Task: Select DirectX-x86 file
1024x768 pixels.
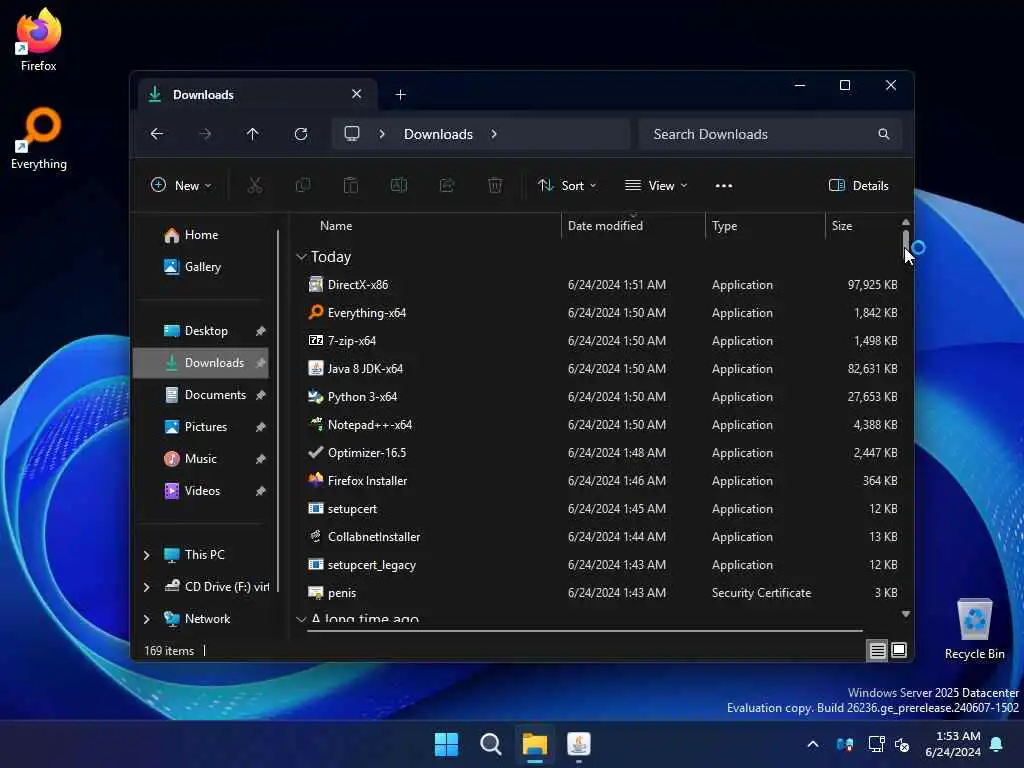Action: (358, 285)
